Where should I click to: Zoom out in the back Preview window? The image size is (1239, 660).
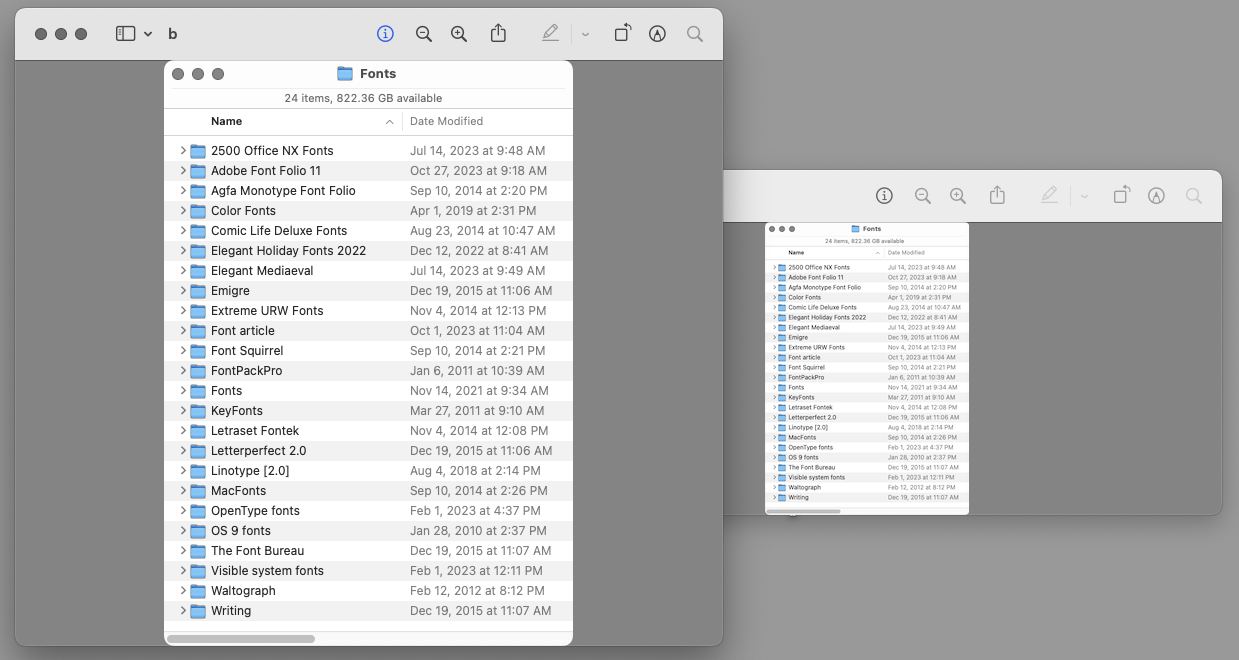tap(923, 196)
